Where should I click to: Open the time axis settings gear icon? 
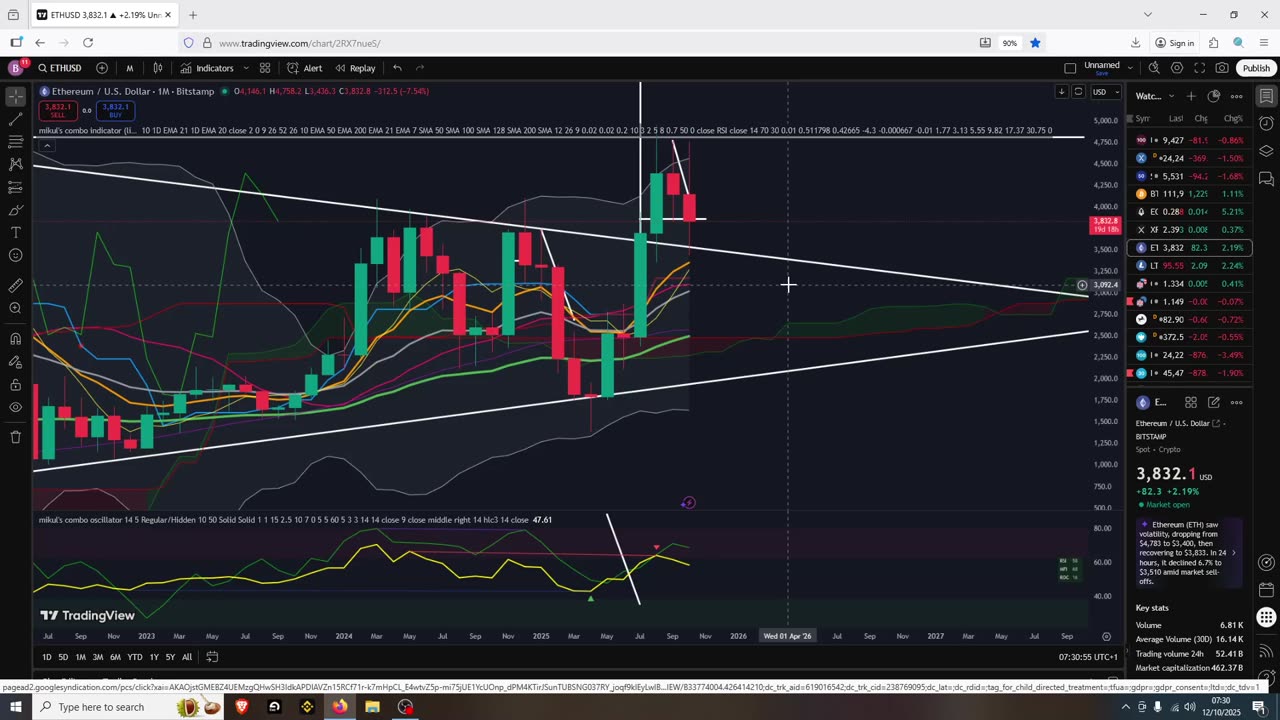click(x=1106, y=636)
